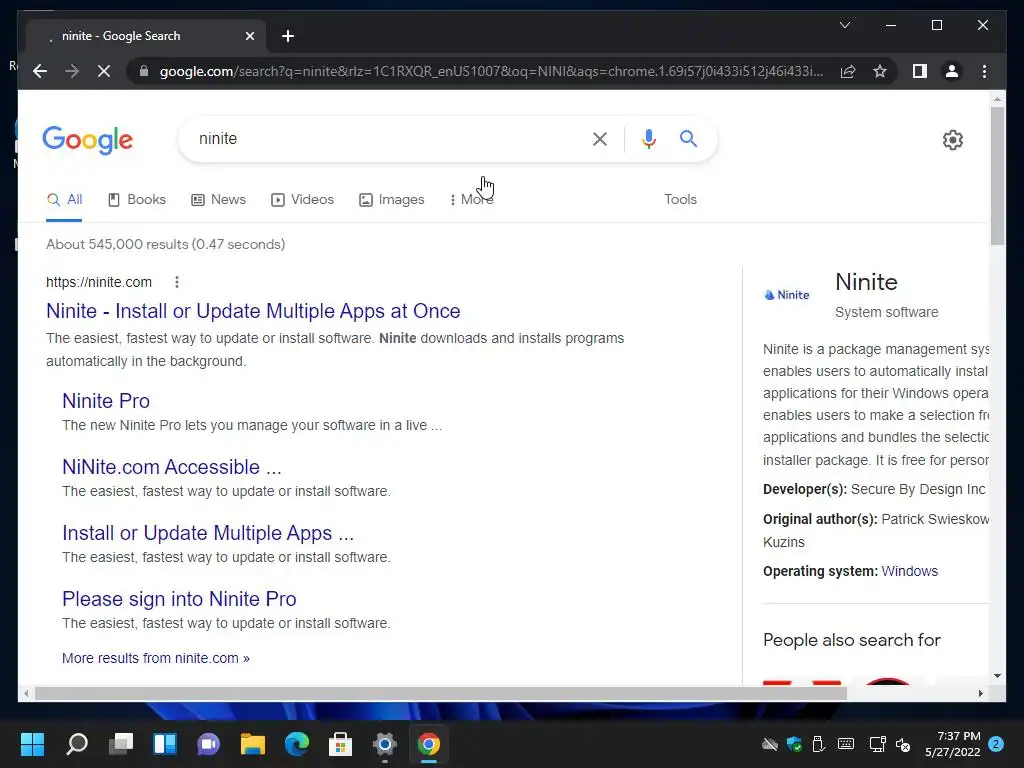Open the Windows Start menu
Image resolution: width=1024 pixels, height=768 pixels.
(x=32, y=744)
